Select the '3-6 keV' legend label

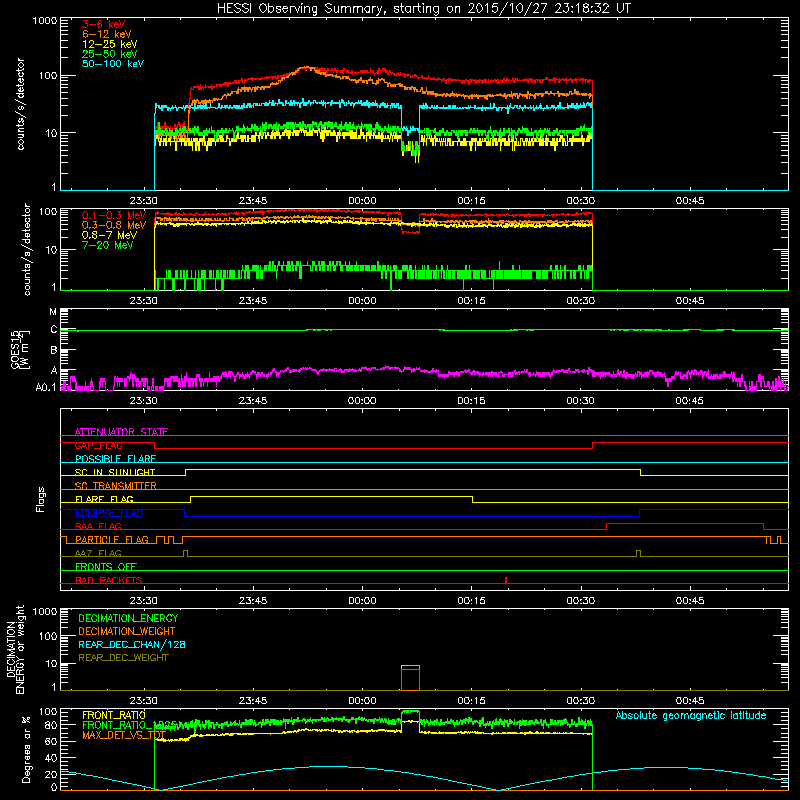point(103,24)
